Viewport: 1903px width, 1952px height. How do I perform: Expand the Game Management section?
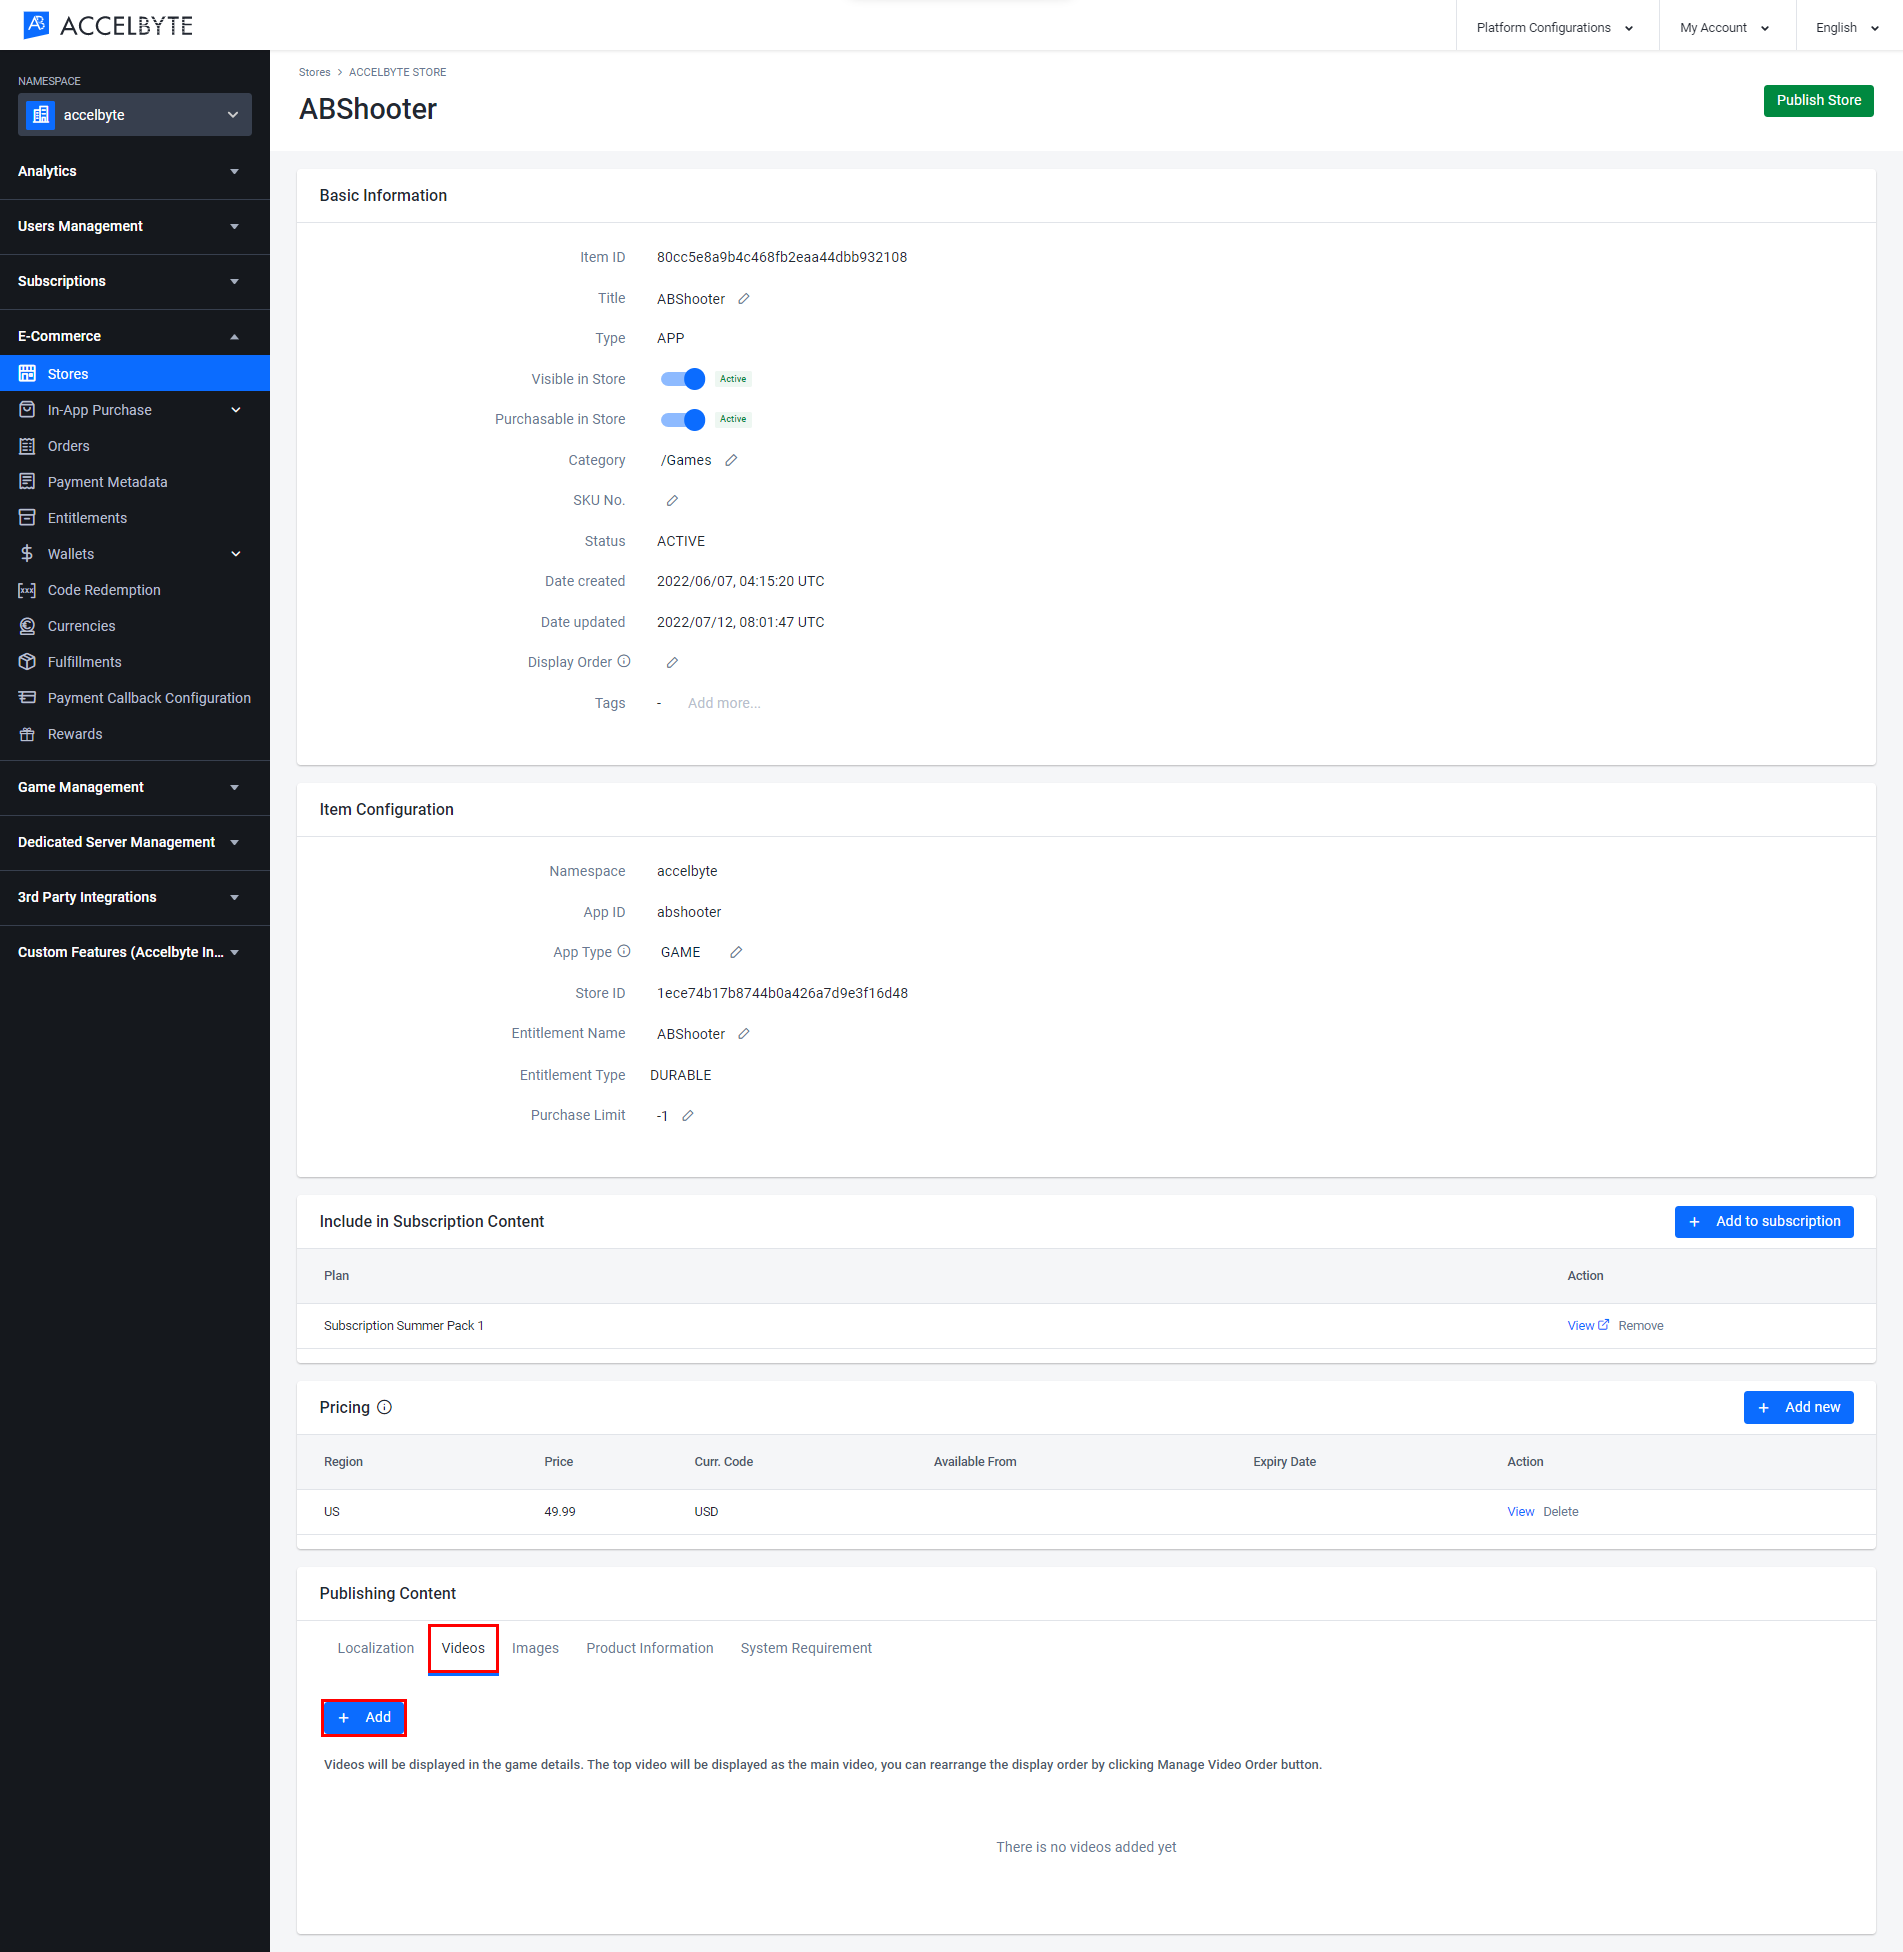(135, 787)
